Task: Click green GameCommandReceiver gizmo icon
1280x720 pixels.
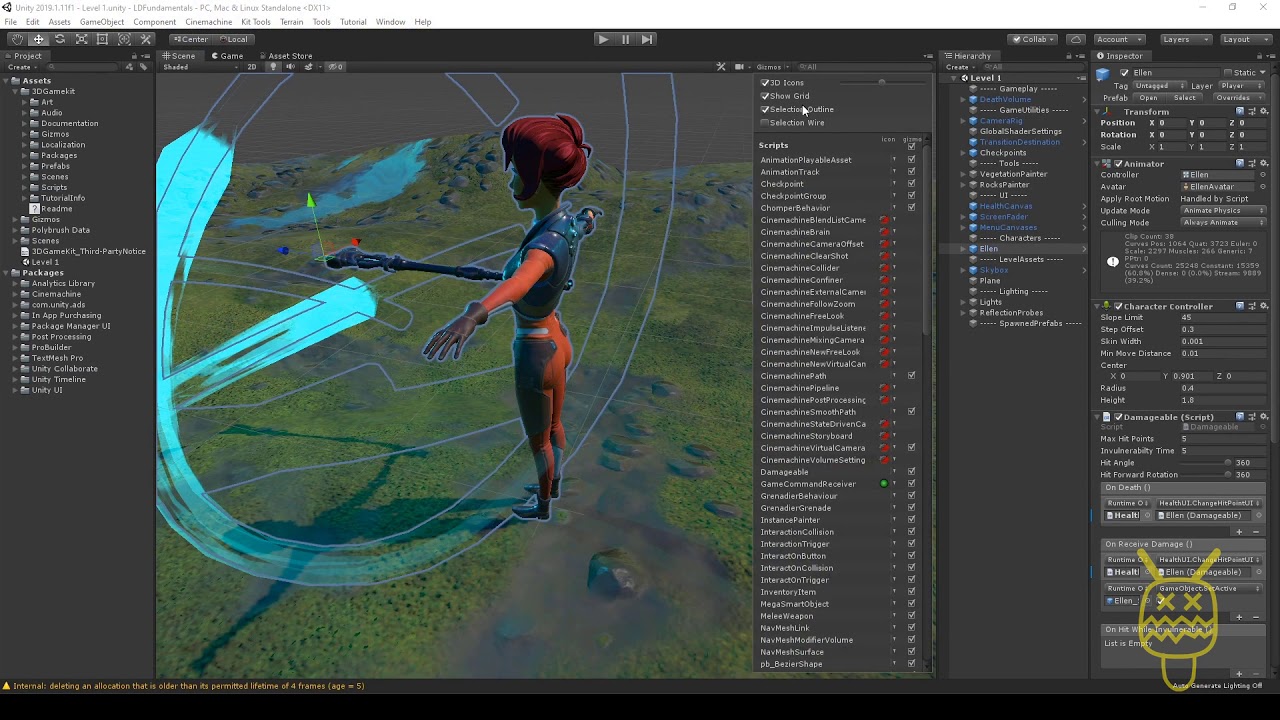Action: 884,484
